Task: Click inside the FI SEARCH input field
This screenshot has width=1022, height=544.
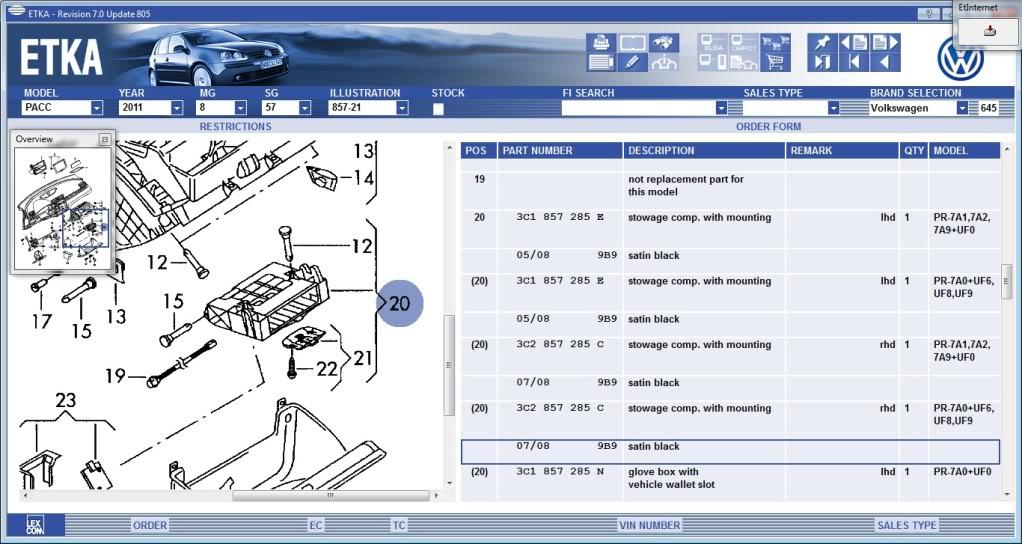Action: point(638,108)
